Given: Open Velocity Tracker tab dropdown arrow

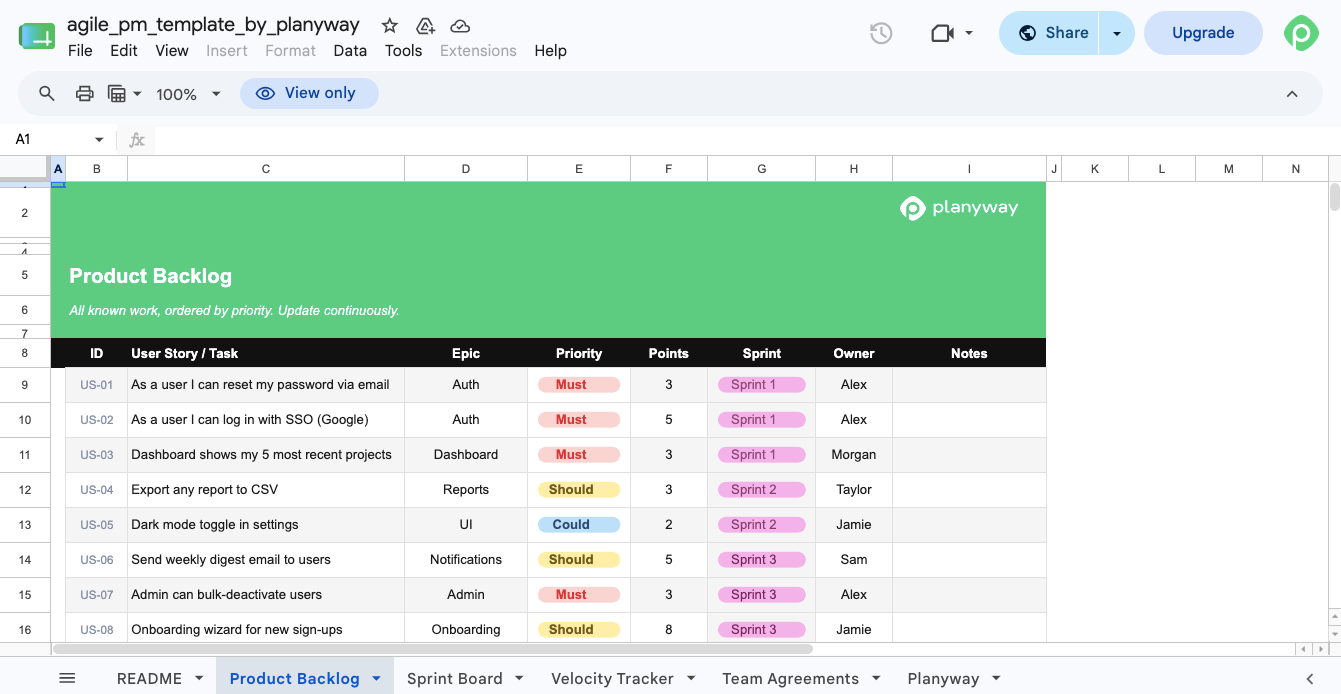Looking at the screenshot, I should click(x=690, y=678).
